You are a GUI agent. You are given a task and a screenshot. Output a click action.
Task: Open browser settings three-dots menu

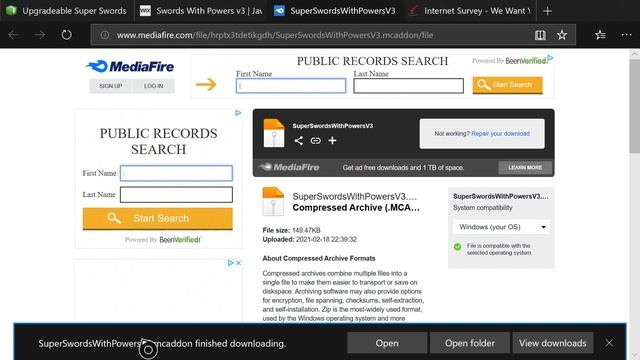coord(626,35)
